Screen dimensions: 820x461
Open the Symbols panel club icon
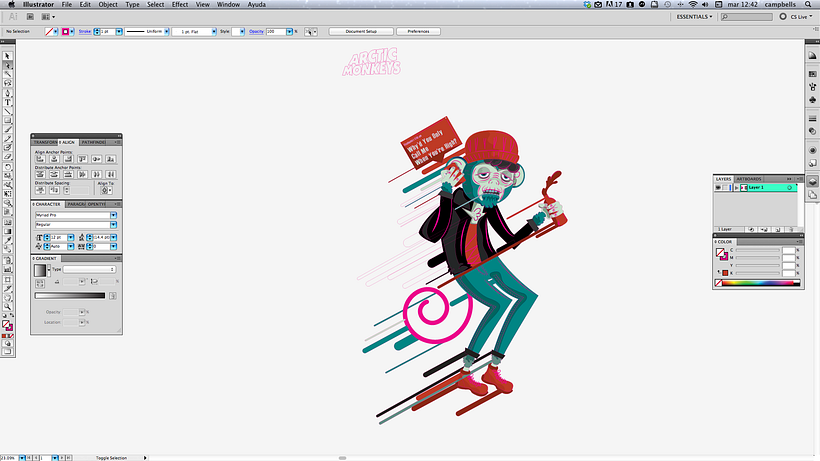(812, 99)
